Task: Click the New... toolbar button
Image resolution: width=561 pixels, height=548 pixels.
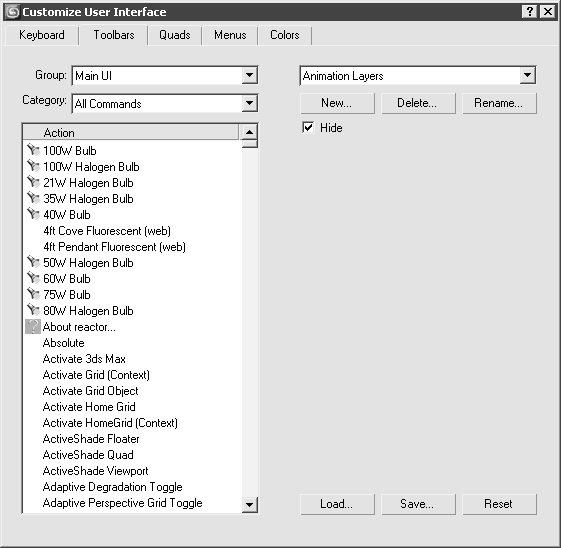Action: click(x=337, y=103)
